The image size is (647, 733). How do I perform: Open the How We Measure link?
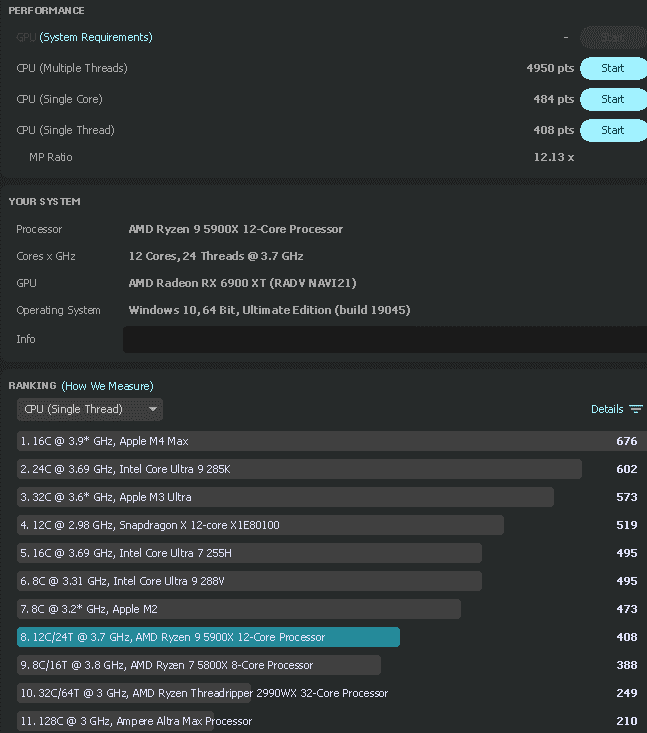click(107, 385)
